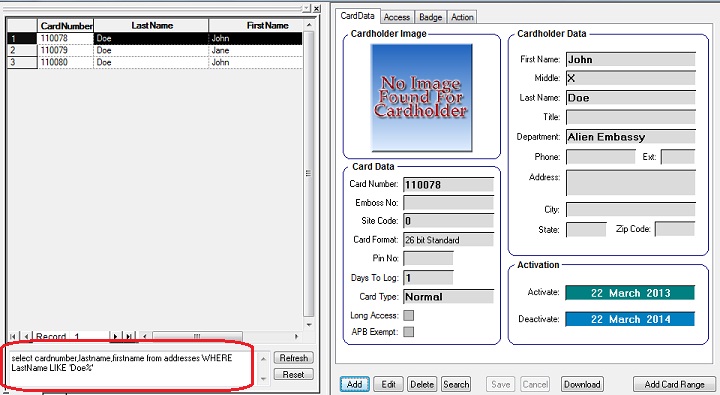Viewport: 720px width, 395px height.
Task: Click the Days To Log field
Action: tap(428, 278)
